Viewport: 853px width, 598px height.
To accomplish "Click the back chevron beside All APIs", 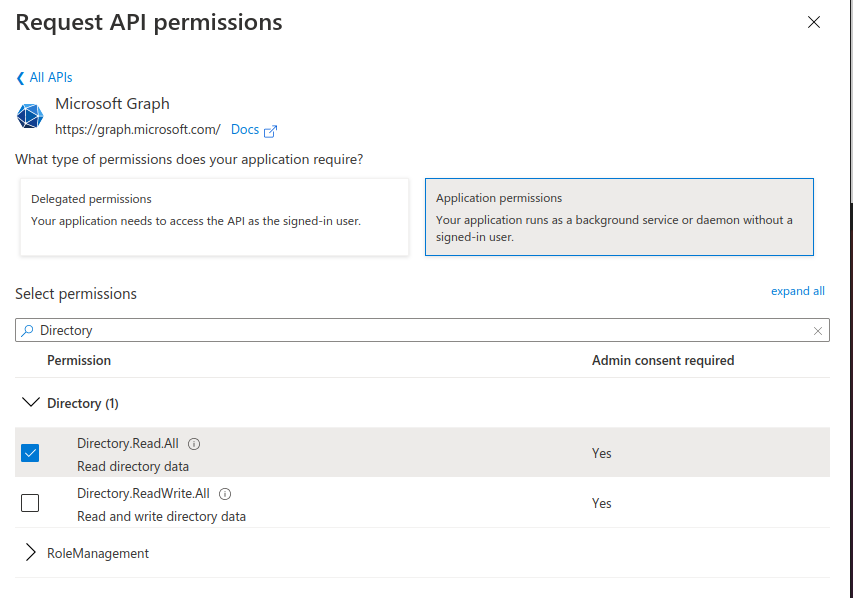I will pyautogui.click(x=20, y=78).
